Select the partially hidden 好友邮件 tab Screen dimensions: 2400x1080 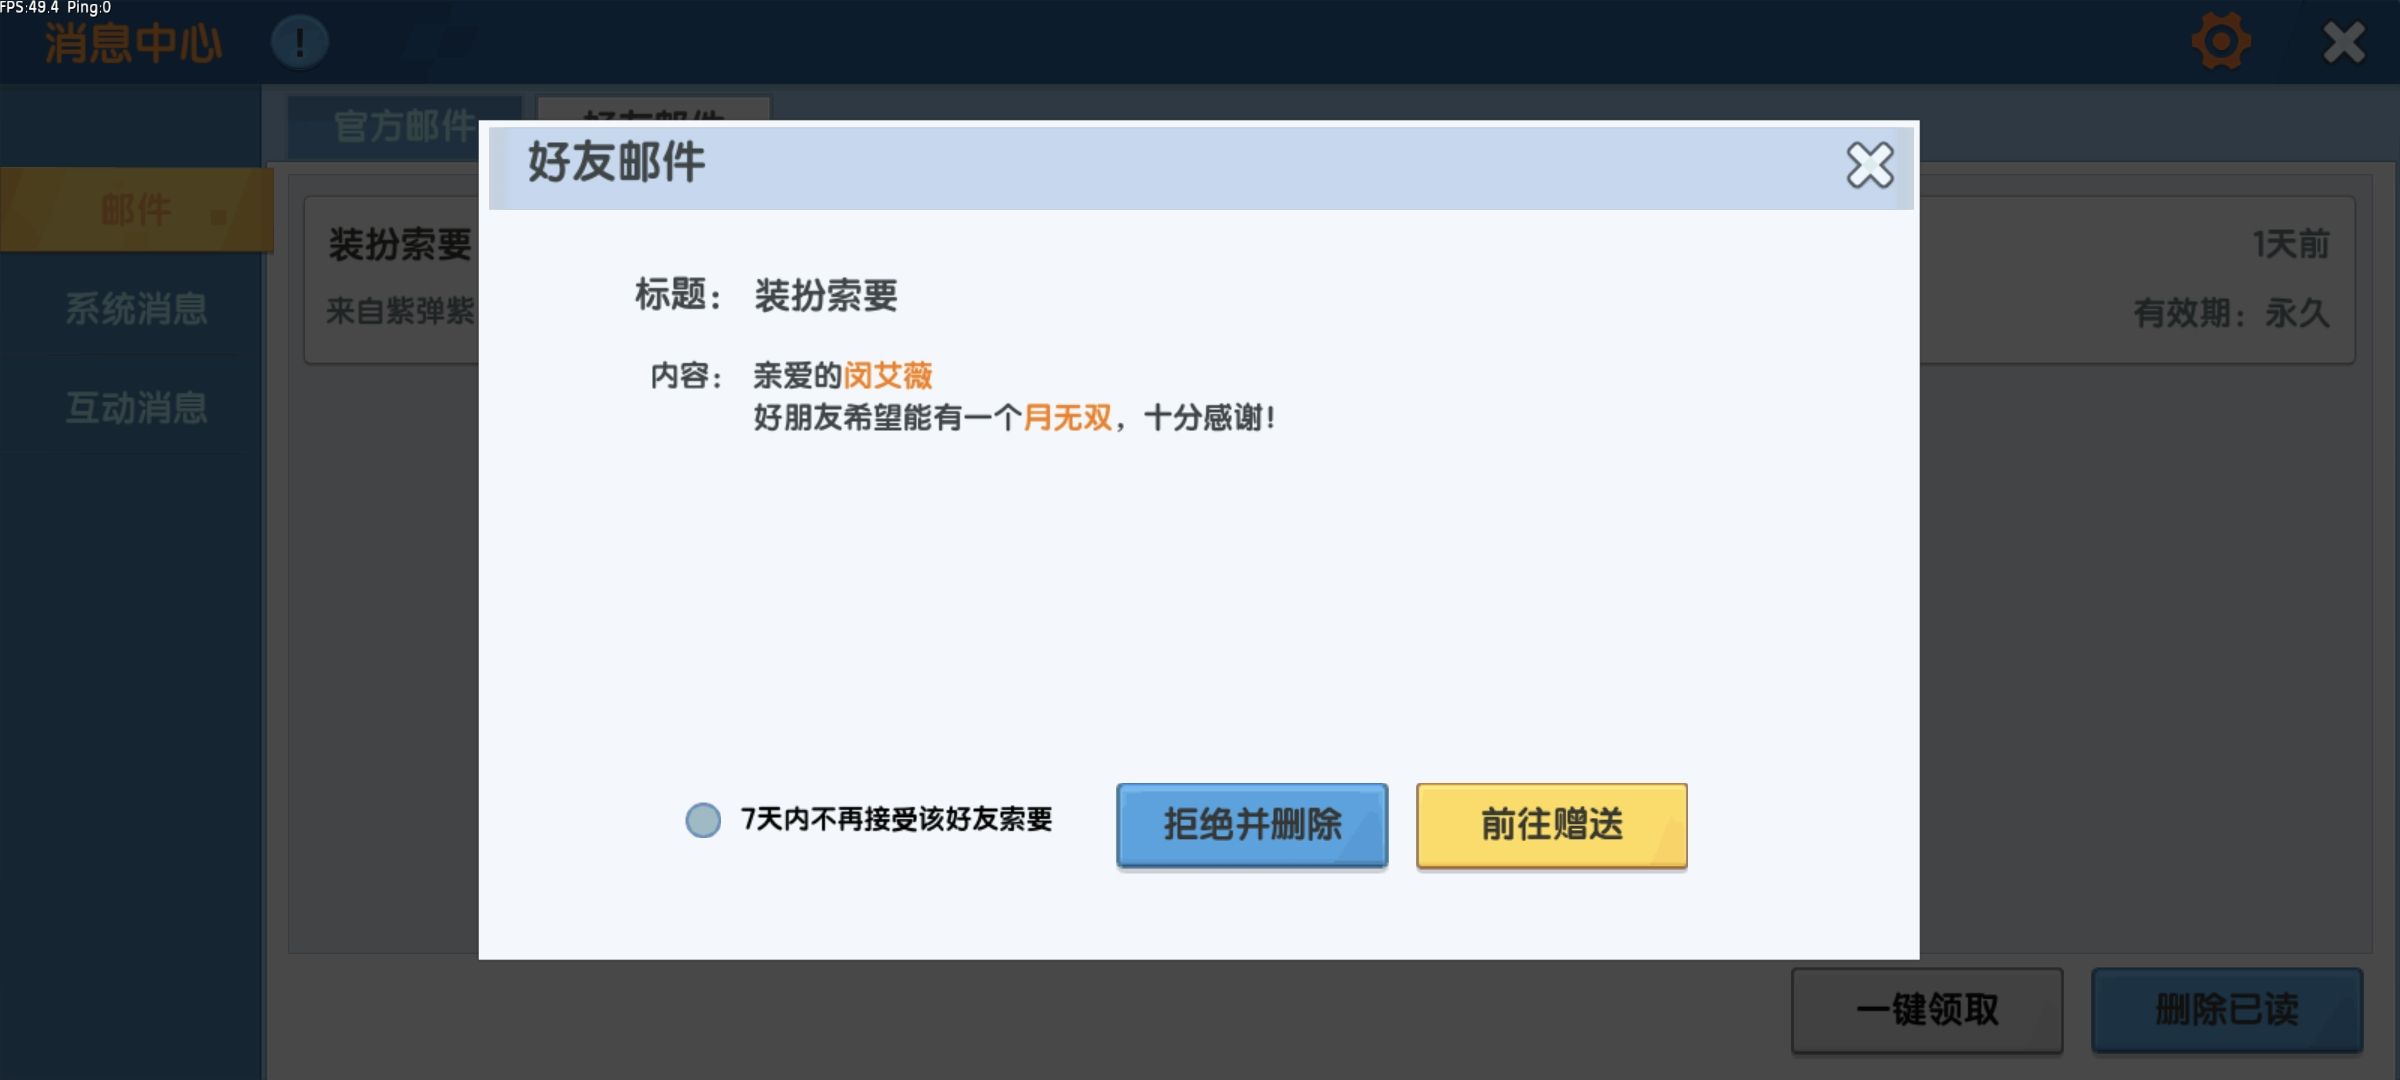[x=653, y=109]
